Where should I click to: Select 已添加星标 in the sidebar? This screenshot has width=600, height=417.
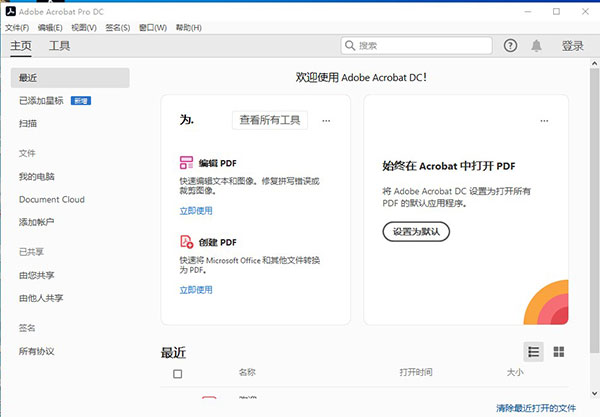tap(41, 101)
